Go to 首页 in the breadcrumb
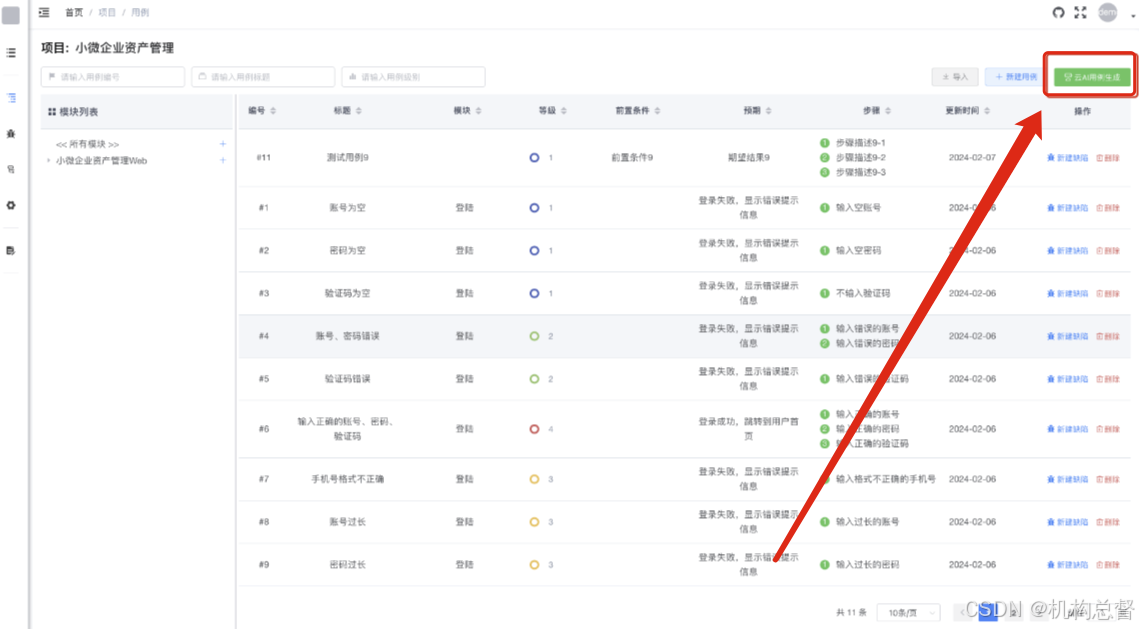This screenshot has height=629, width=1139. click(x=74, y=12)
